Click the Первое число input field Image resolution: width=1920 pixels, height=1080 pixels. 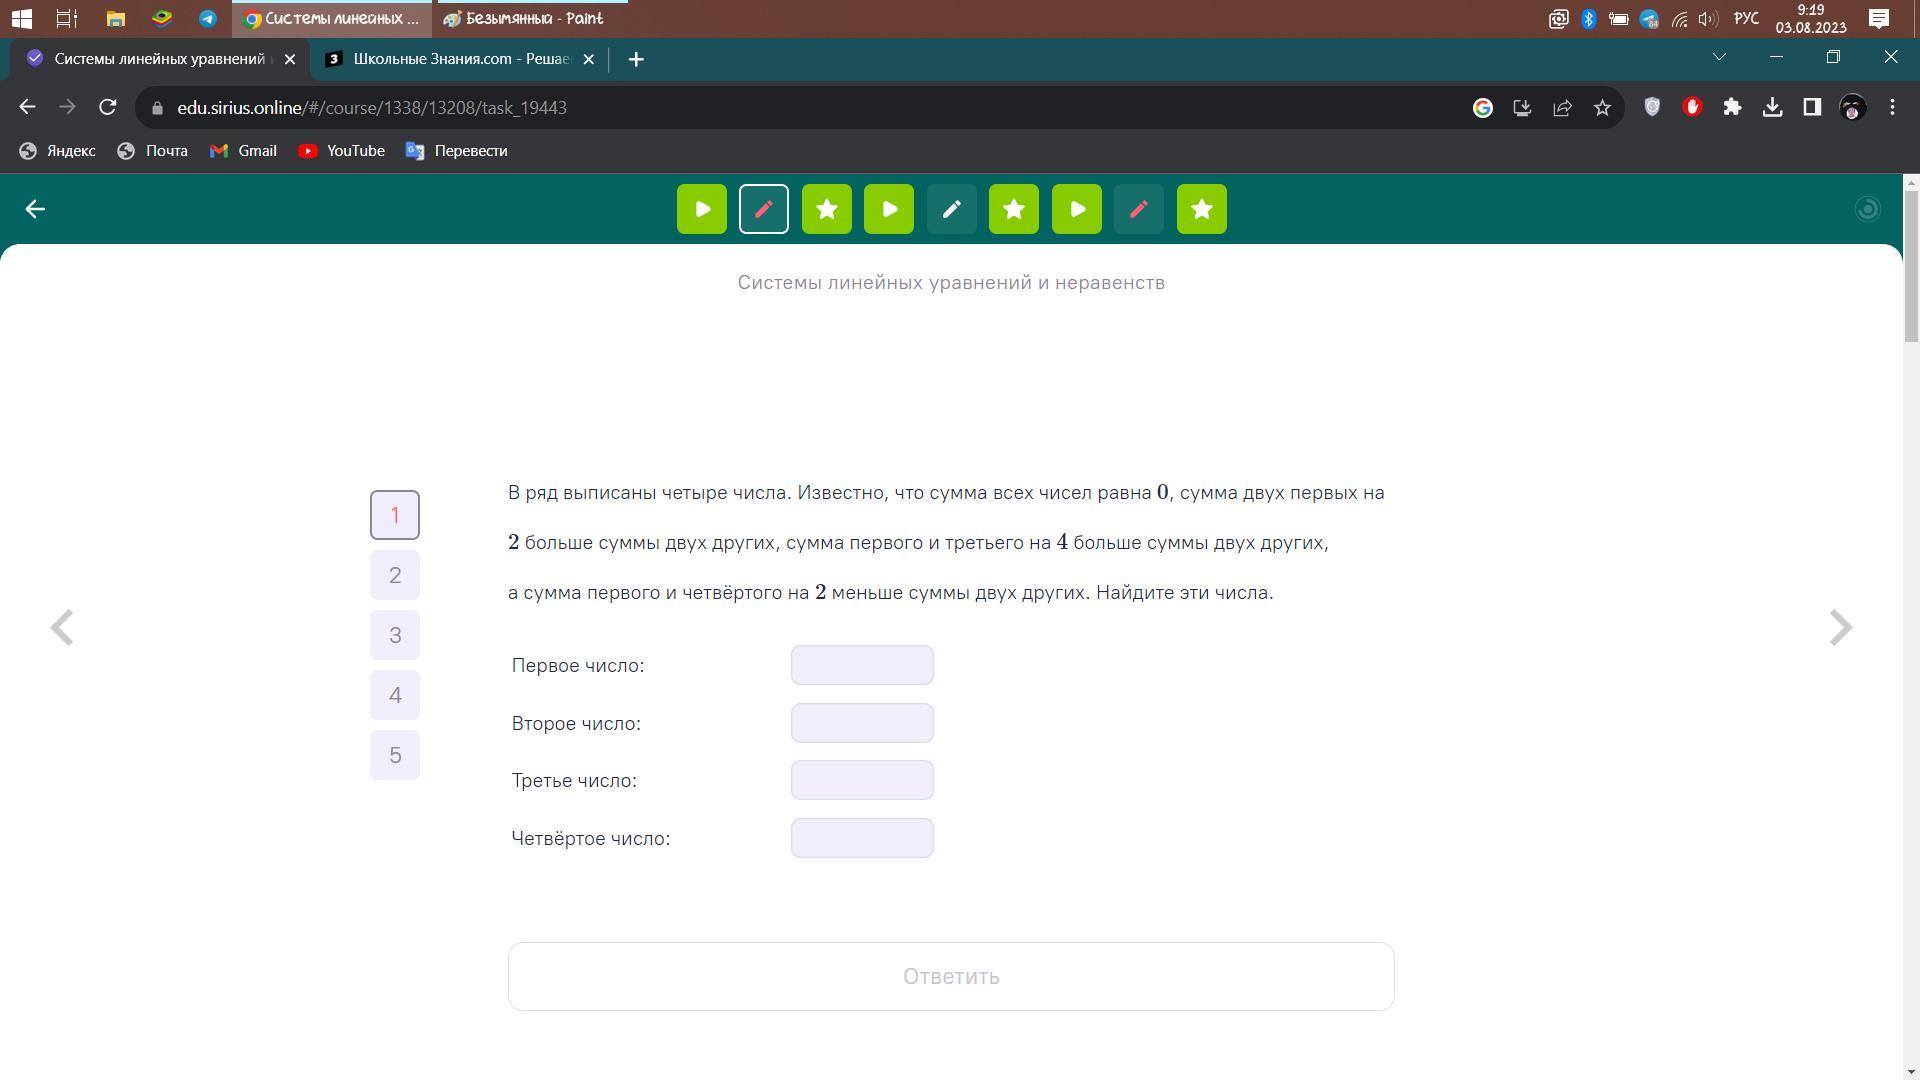coord(861,665)
